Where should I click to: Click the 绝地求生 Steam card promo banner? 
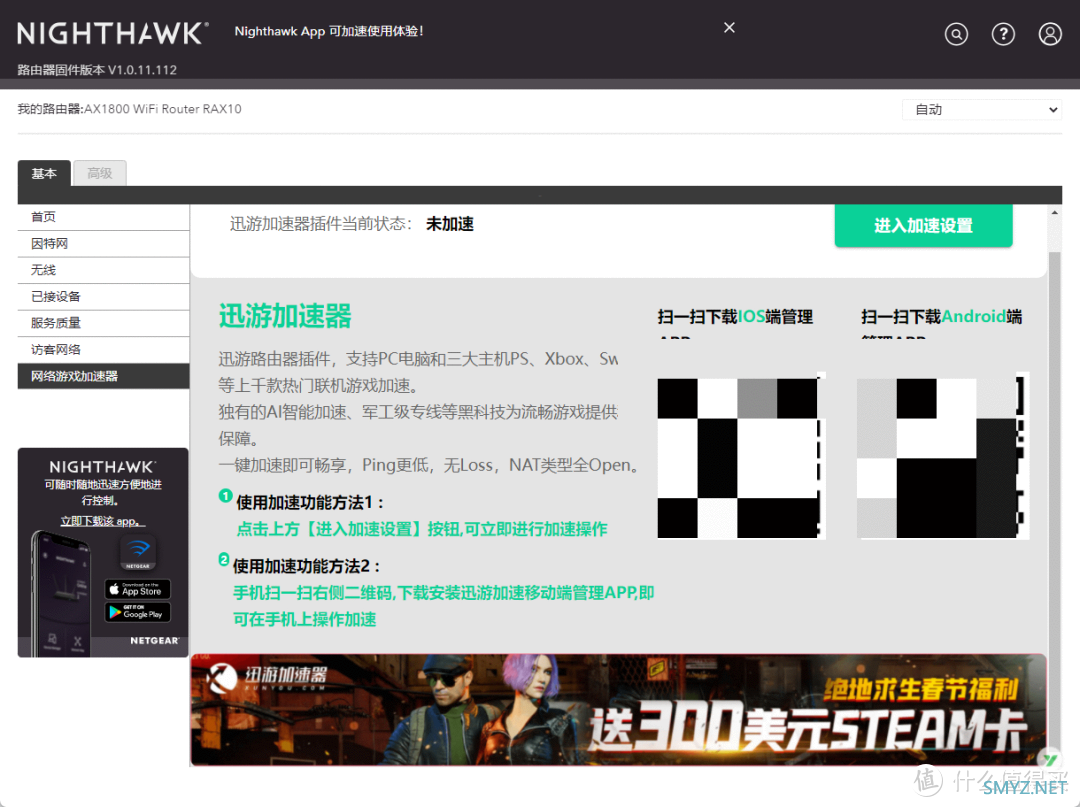pyautogui.click(x=618, y=710)
